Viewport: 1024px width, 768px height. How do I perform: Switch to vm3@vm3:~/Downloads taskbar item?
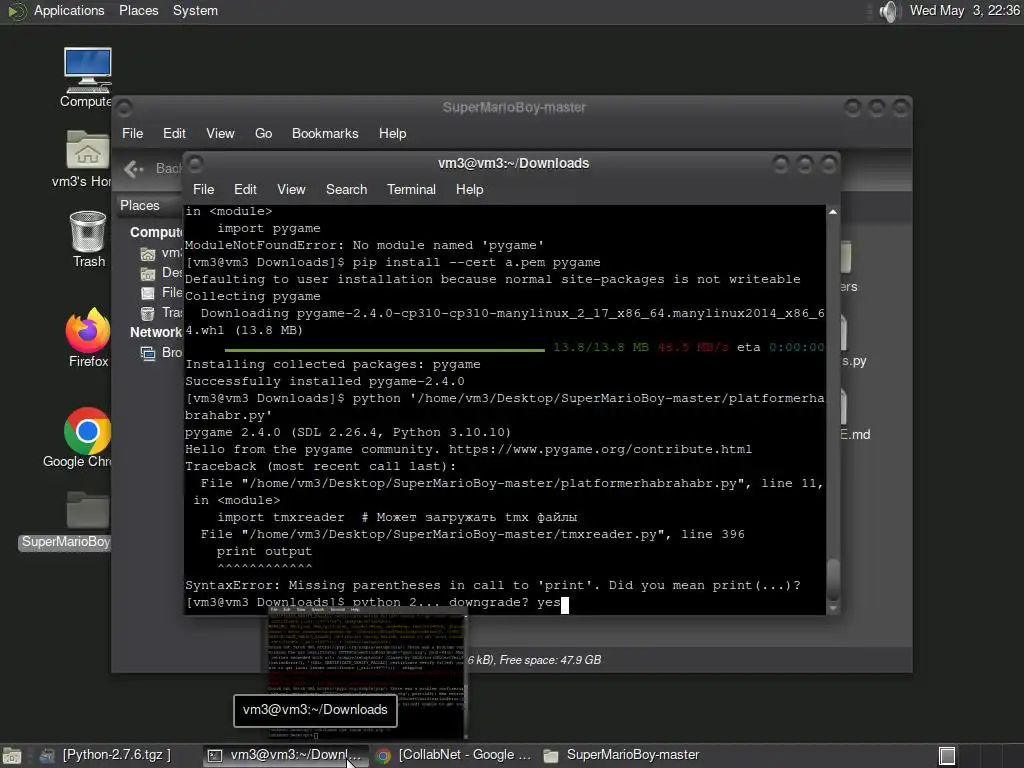coord(285,755)
